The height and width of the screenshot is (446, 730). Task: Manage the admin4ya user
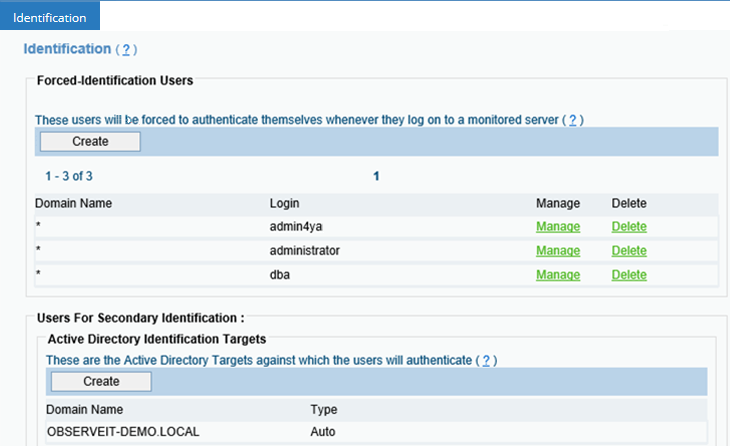557,227
